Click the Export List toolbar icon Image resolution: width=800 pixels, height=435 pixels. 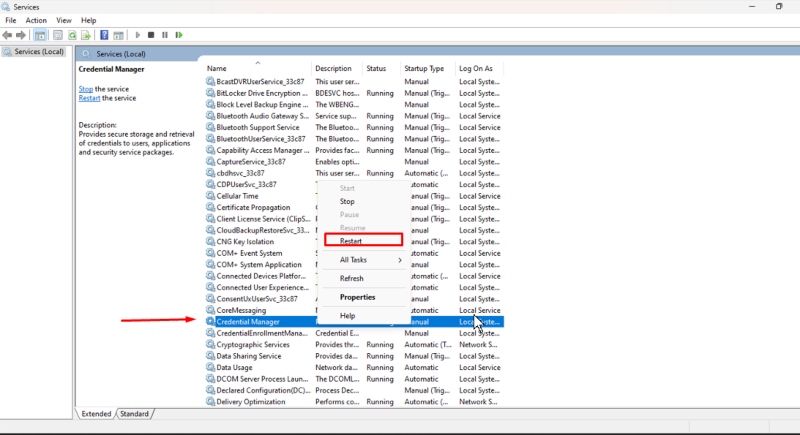(86, 35)
